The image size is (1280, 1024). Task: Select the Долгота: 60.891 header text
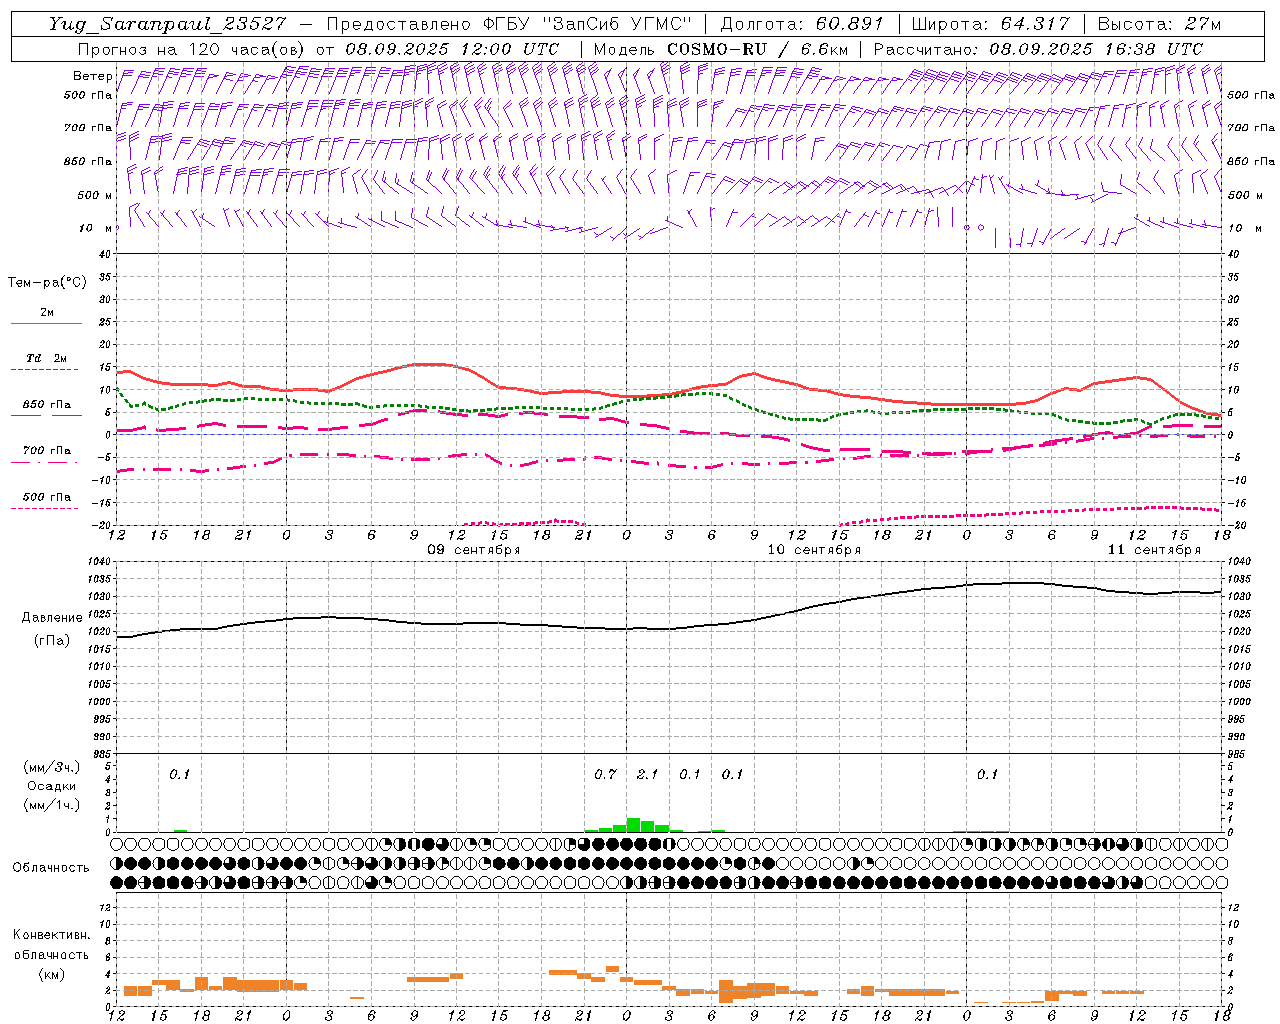pyautogui.click(x=802, y=24)
